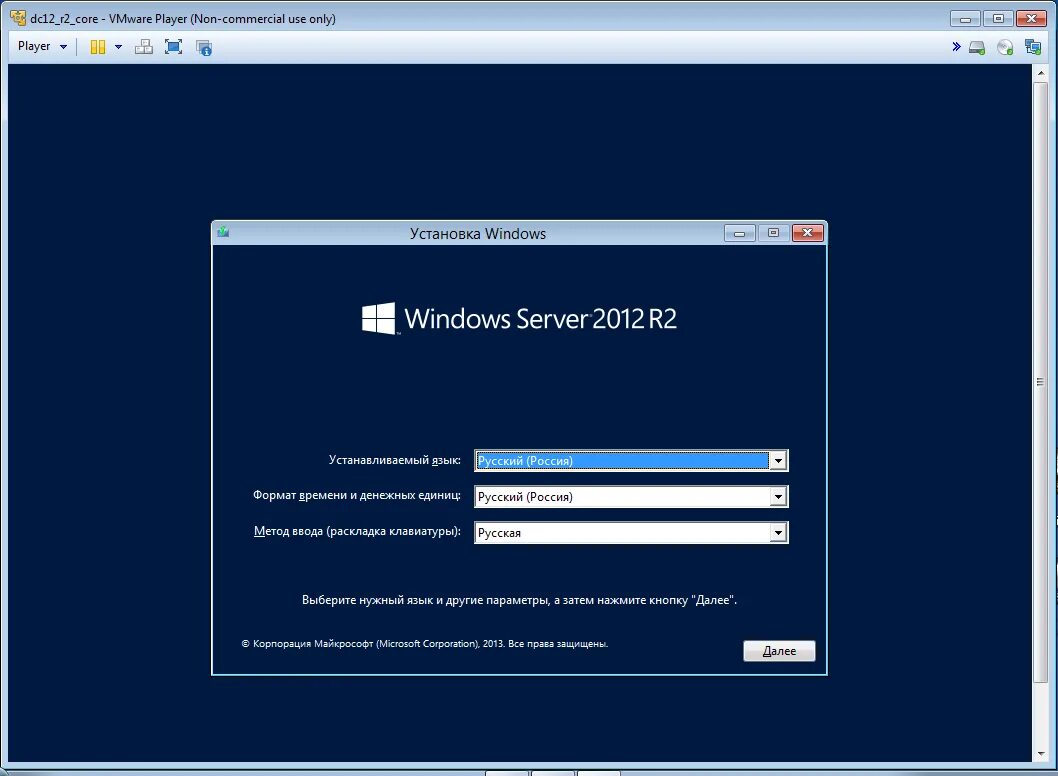Send Ctrl+Alt+Del to the virtual machine

[144, 47]
